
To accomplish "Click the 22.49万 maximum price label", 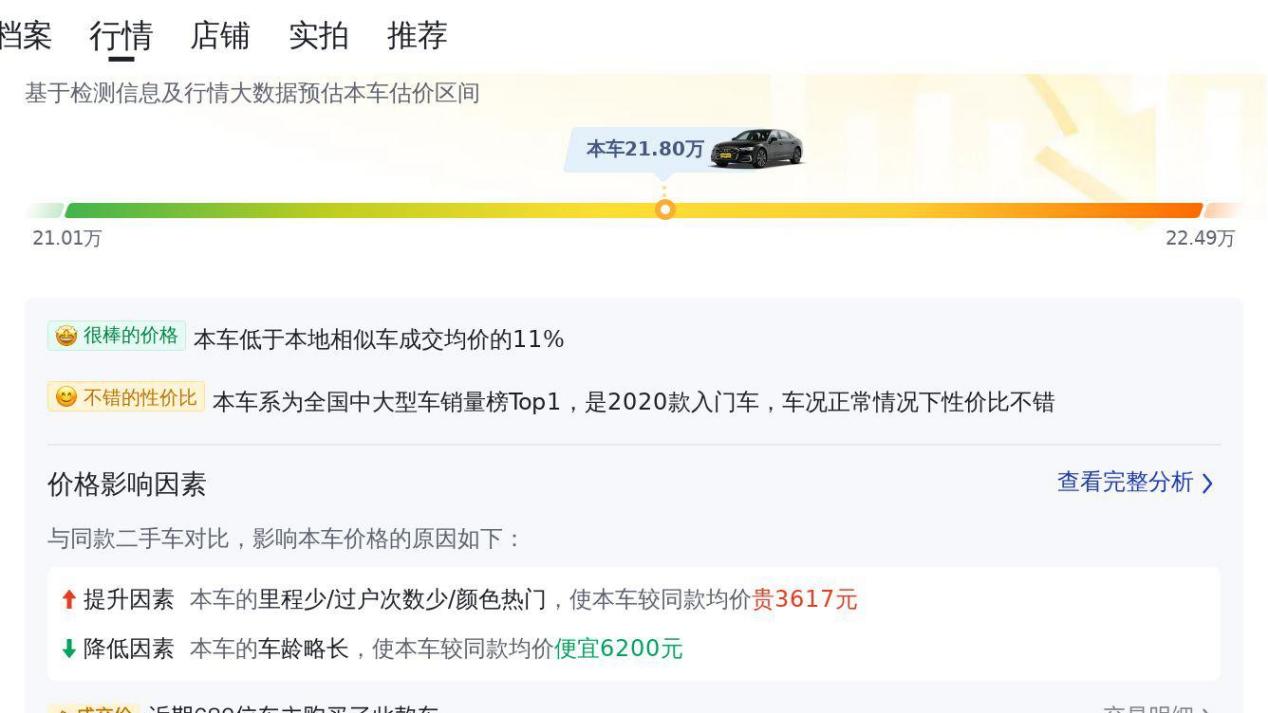I will coord(1200,240).
